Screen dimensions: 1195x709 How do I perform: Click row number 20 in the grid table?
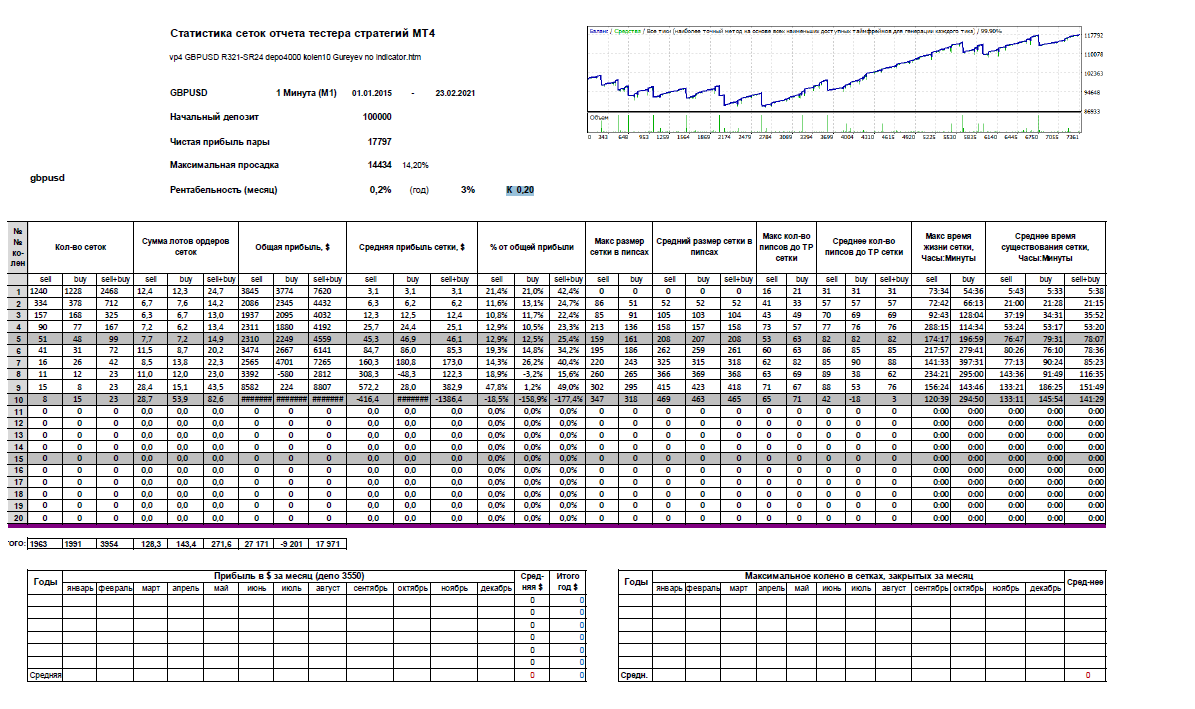pyautogui.click(x=18, y=518)
